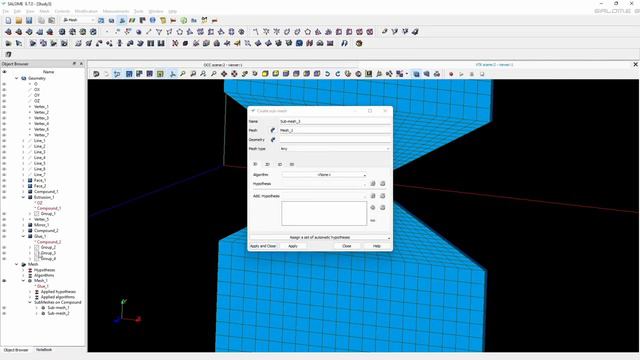Click the geometry arrow selector beside Geometry field
Image resolution: width=640 pixels, height=360 pixels.
point(273,140)
